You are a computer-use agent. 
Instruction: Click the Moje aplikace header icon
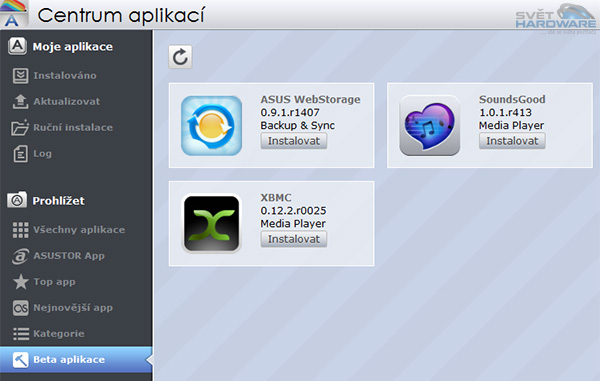click(x=17, y=46)
